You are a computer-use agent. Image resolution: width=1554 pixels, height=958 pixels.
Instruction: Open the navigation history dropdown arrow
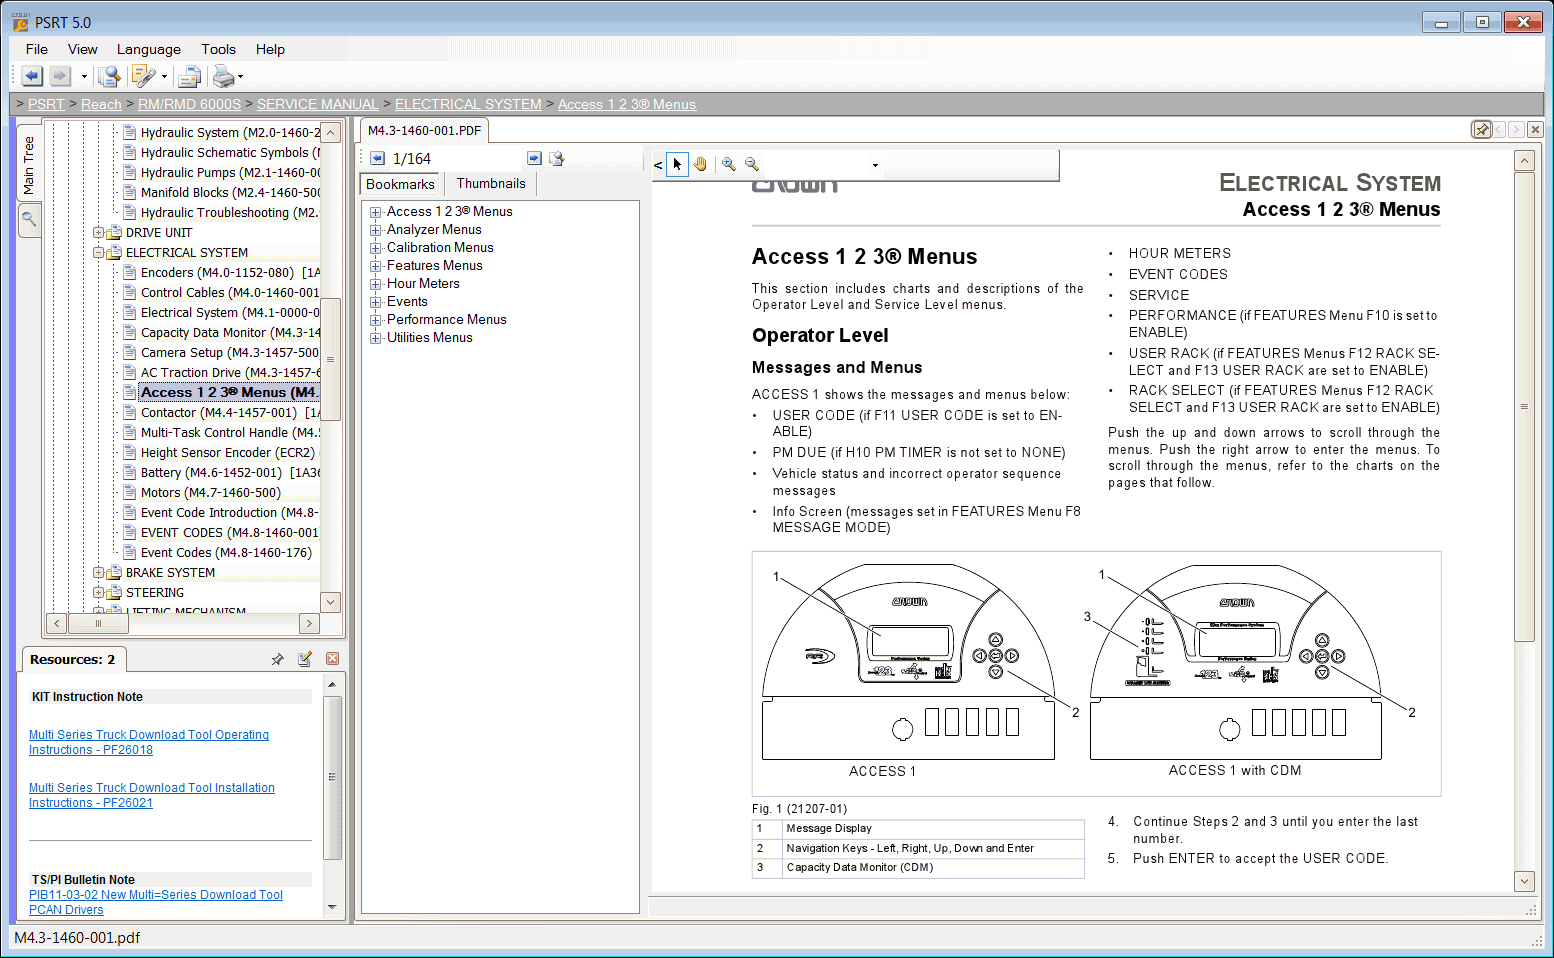84,77
